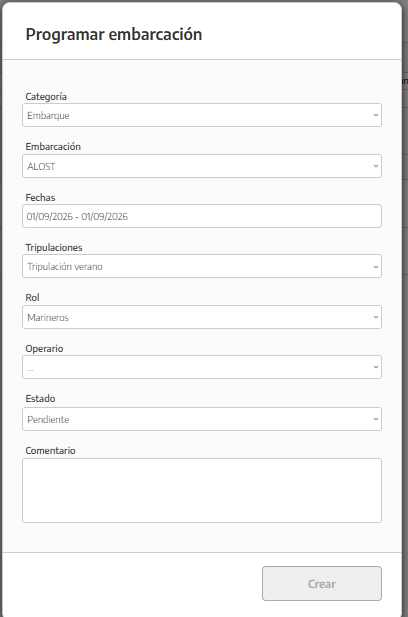Click the Comentario field label
Viewport: 408px width, 617px height.
[50, 451]
